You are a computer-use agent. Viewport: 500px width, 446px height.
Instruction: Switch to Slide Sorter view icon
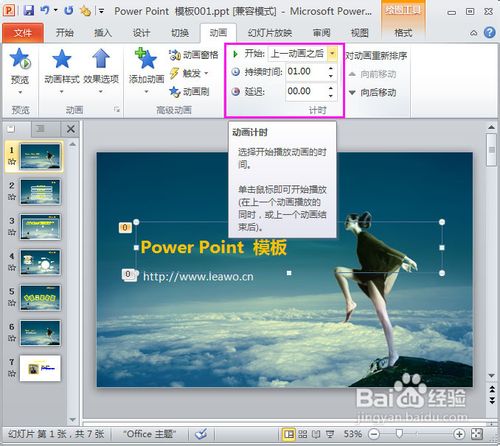click(x=303, y=434)
